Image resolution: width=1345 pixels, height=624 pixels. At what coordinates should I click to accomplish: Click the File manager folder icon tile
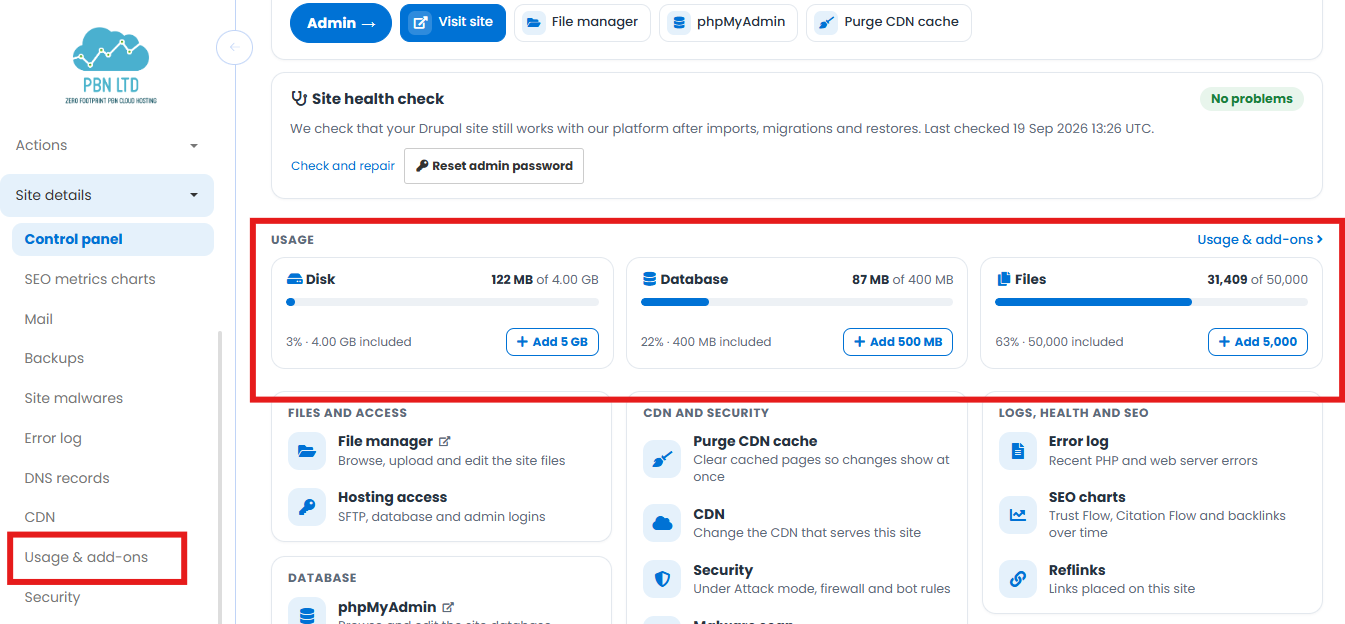pos(307,451)
